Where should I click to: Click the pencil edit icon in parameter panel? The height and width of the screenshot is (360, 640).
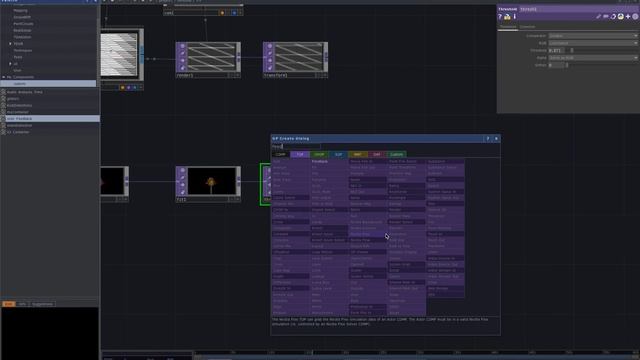[598, 17]
